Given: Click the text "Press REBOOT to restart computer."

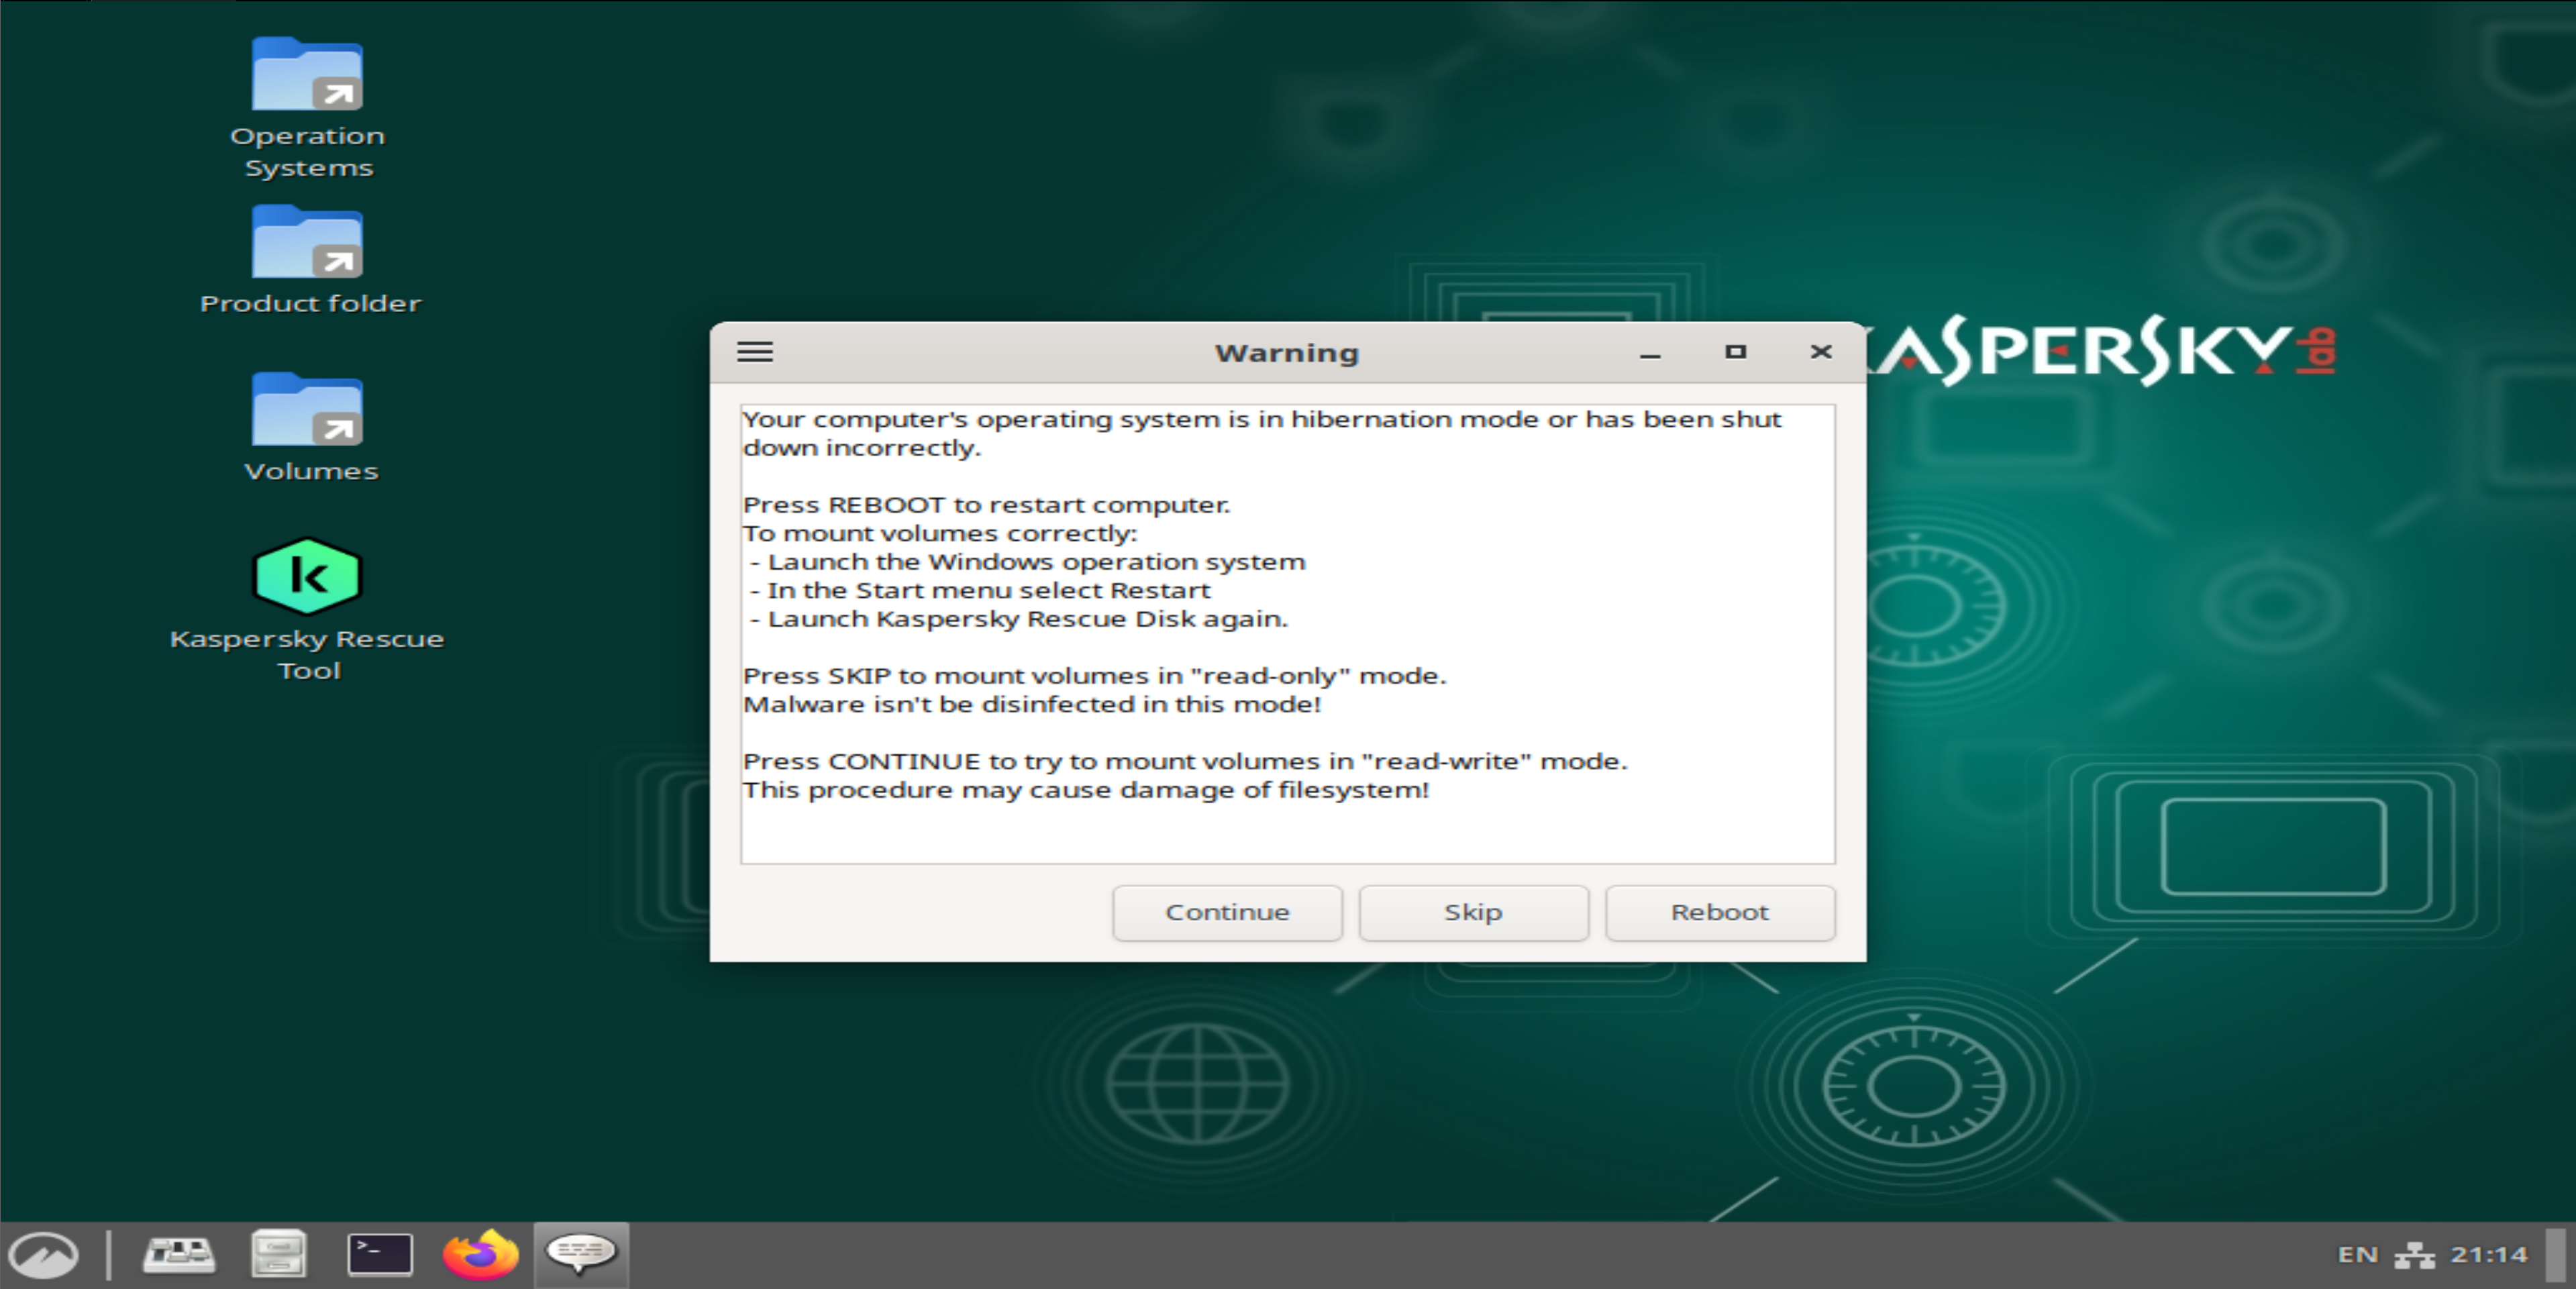Looking at the screenshot, I should tap(986, 505).
